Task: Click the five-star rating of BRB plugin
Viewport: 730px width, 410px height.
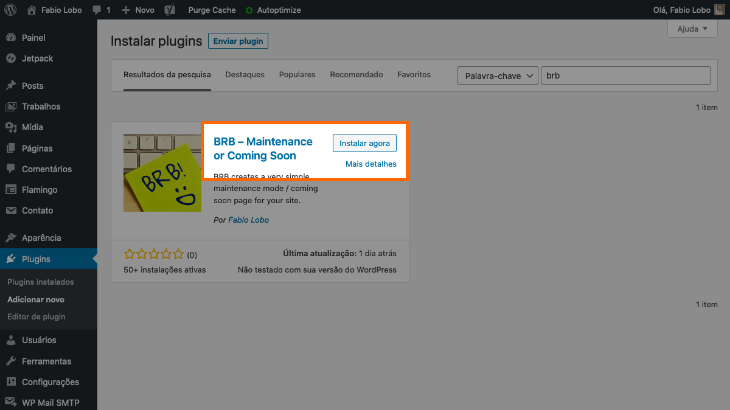Action: pos(154,254)
